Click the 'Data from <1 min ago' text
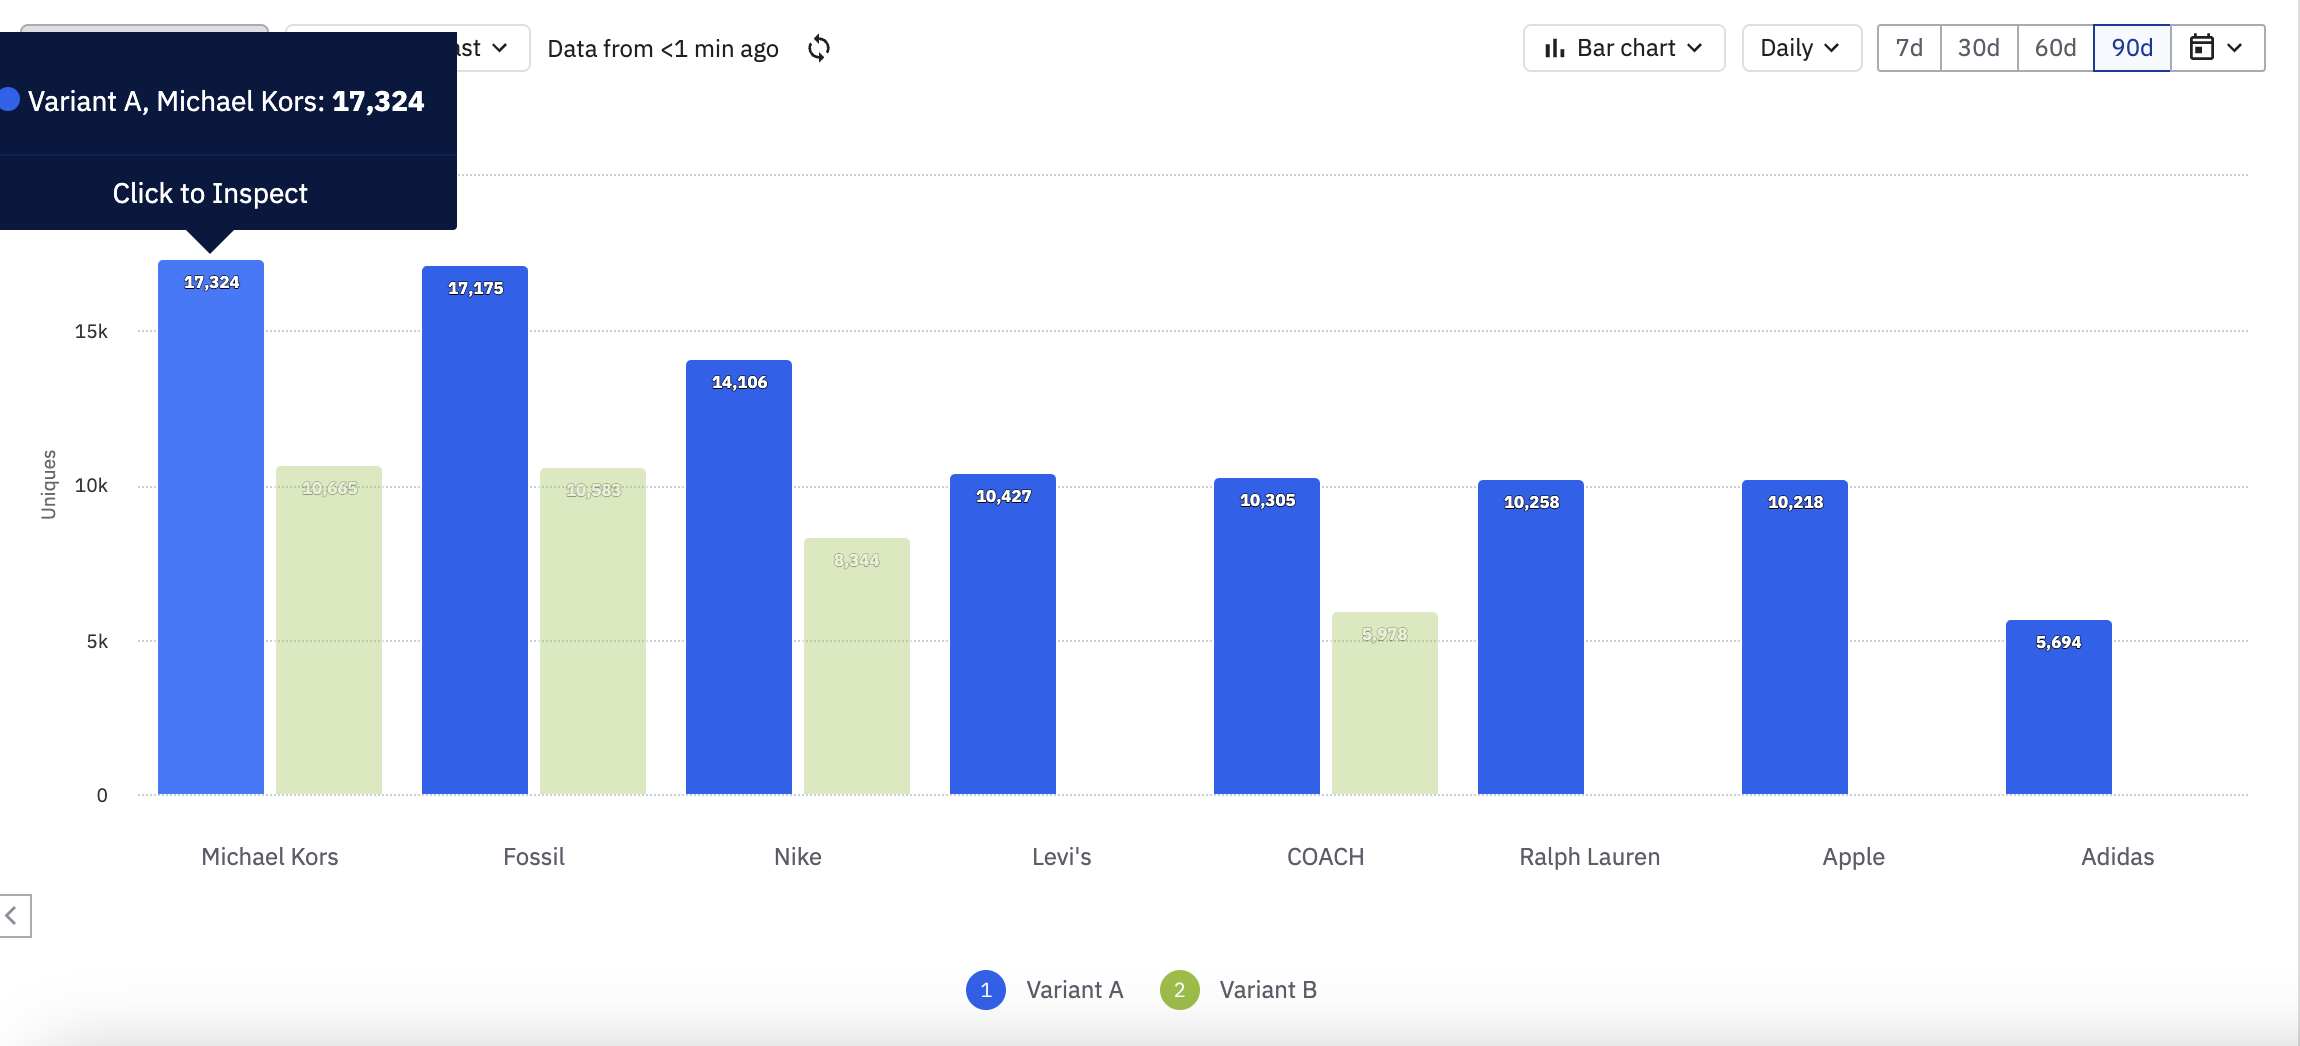The width and height of the screenshot is (2300, 1046). [663, 48]
